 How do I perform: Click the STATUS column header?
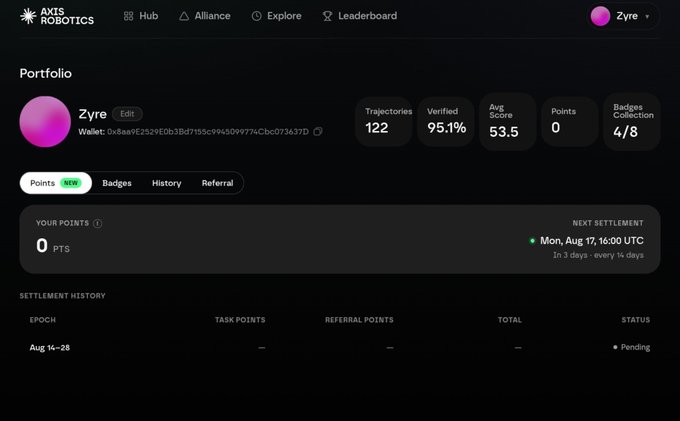tap(636, 320)
